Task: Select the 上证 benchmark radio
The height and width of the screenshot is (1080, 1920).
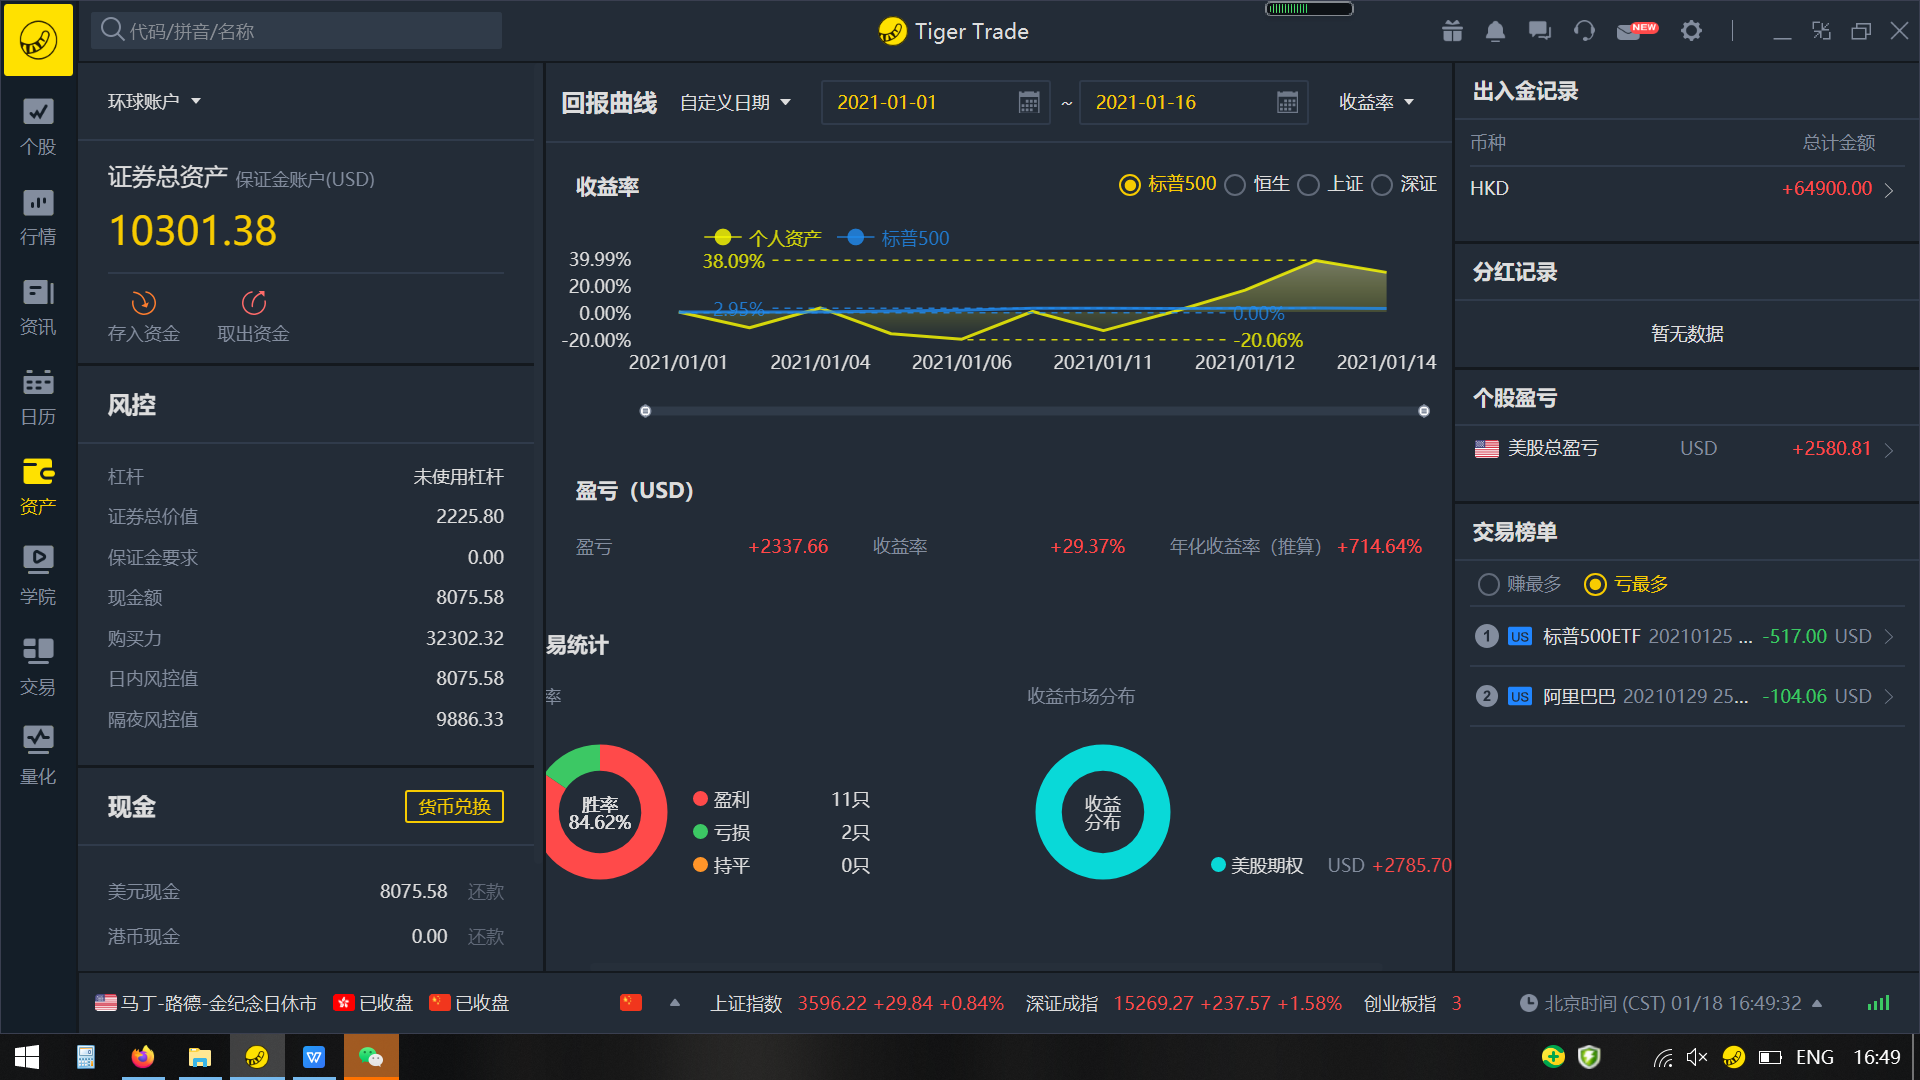Action: point(1308,185)
